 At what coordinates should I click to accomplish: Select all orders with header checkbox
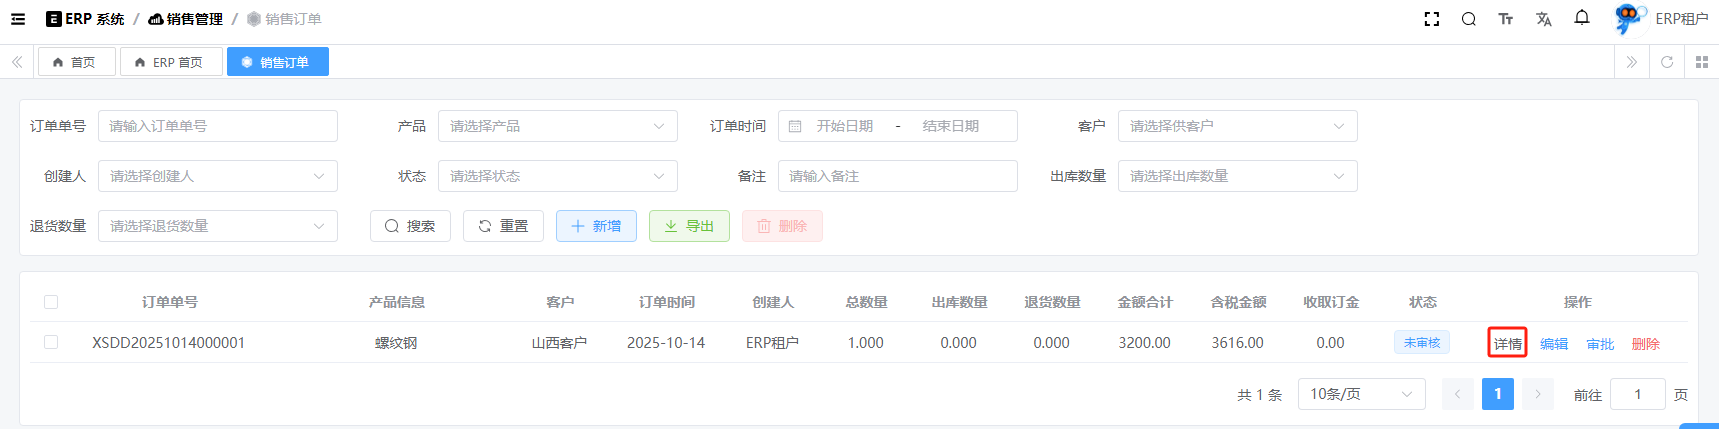(51, 302)
